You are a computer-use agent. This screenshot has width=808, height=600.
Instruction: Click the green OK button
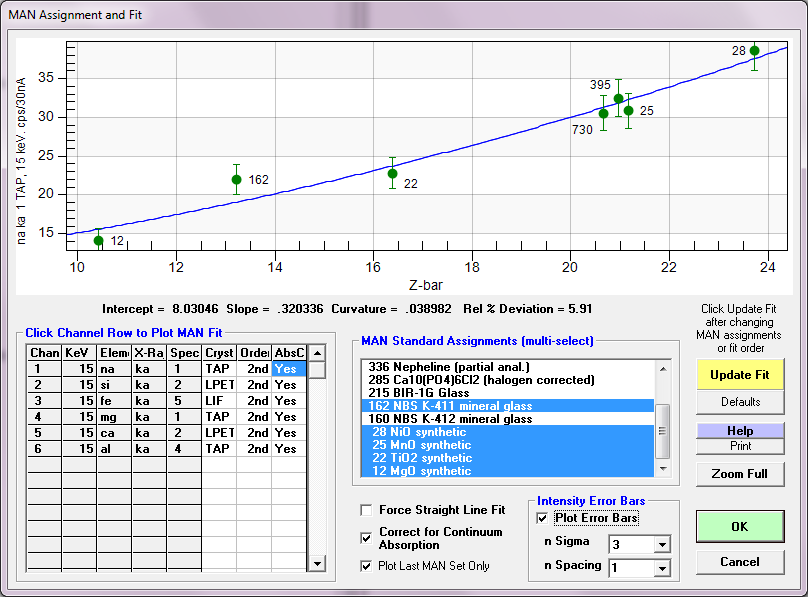(x=740, y=526)
